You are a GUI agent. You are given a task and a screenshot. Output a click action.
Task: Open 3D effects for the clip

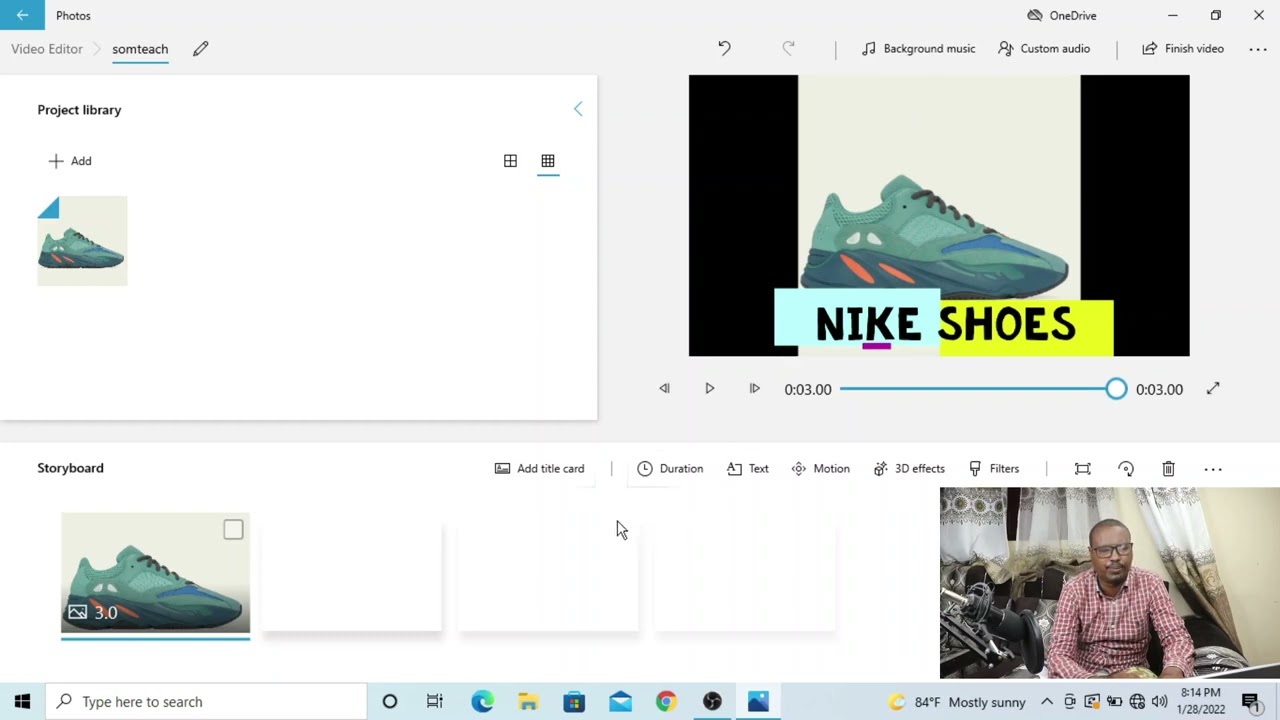[x=908, y=469]
